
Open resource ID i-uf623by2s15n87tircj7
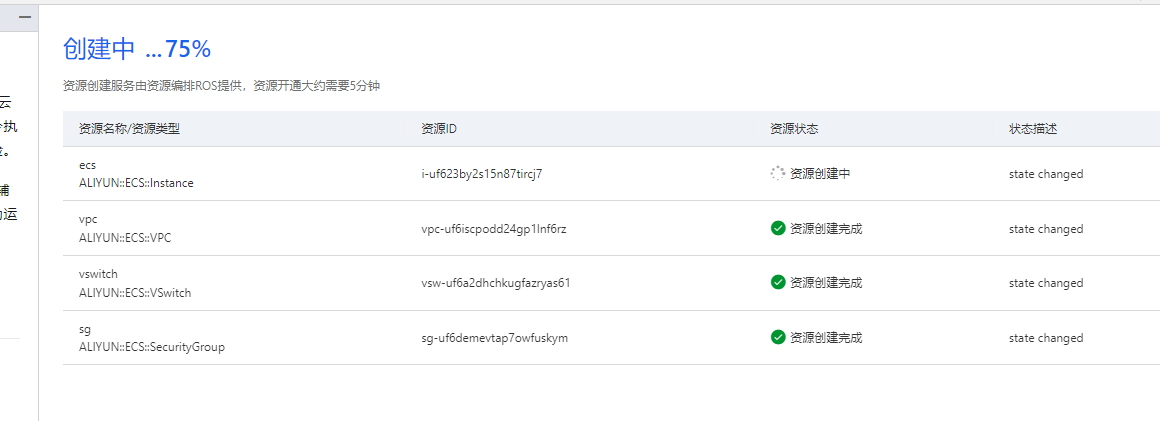[482, 174]
